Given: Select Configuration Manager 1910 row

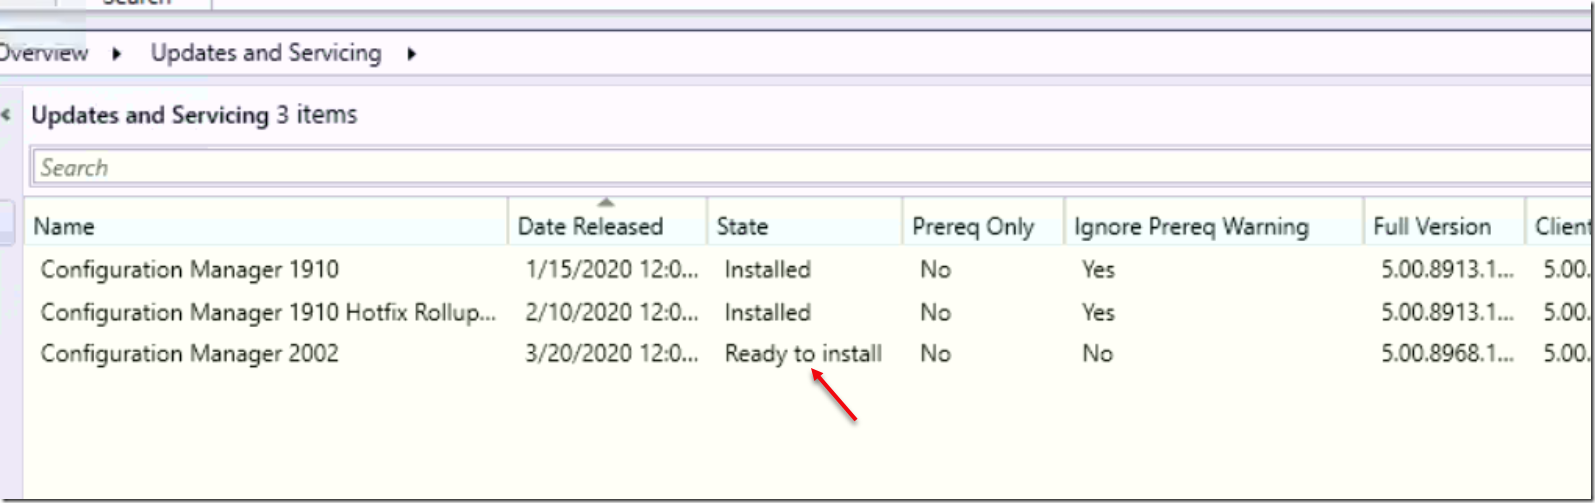Looking at the screenshot, I should [810, 269].
